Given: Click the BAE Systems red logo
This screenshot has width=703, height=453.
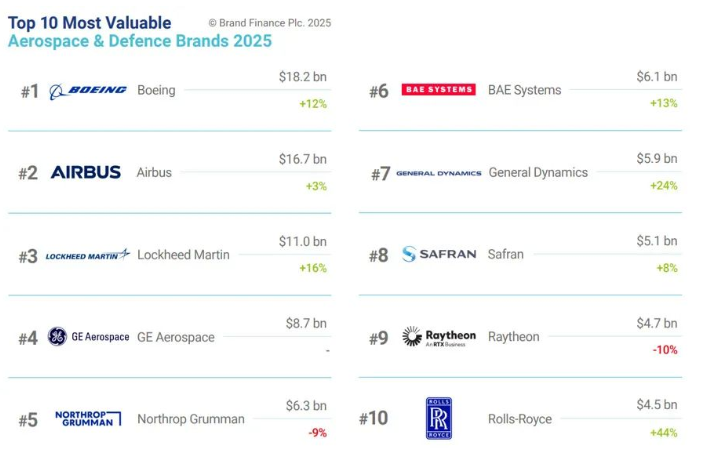Looking at the screenshot, I should pos(438,90).
